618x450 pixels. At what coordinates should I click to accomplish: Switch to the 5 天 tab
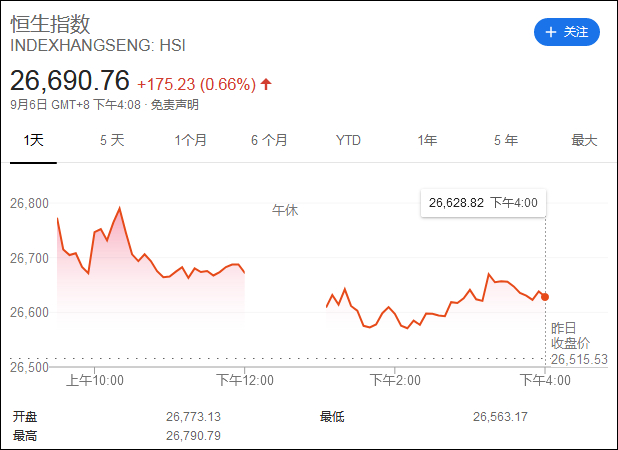(112, 141)
